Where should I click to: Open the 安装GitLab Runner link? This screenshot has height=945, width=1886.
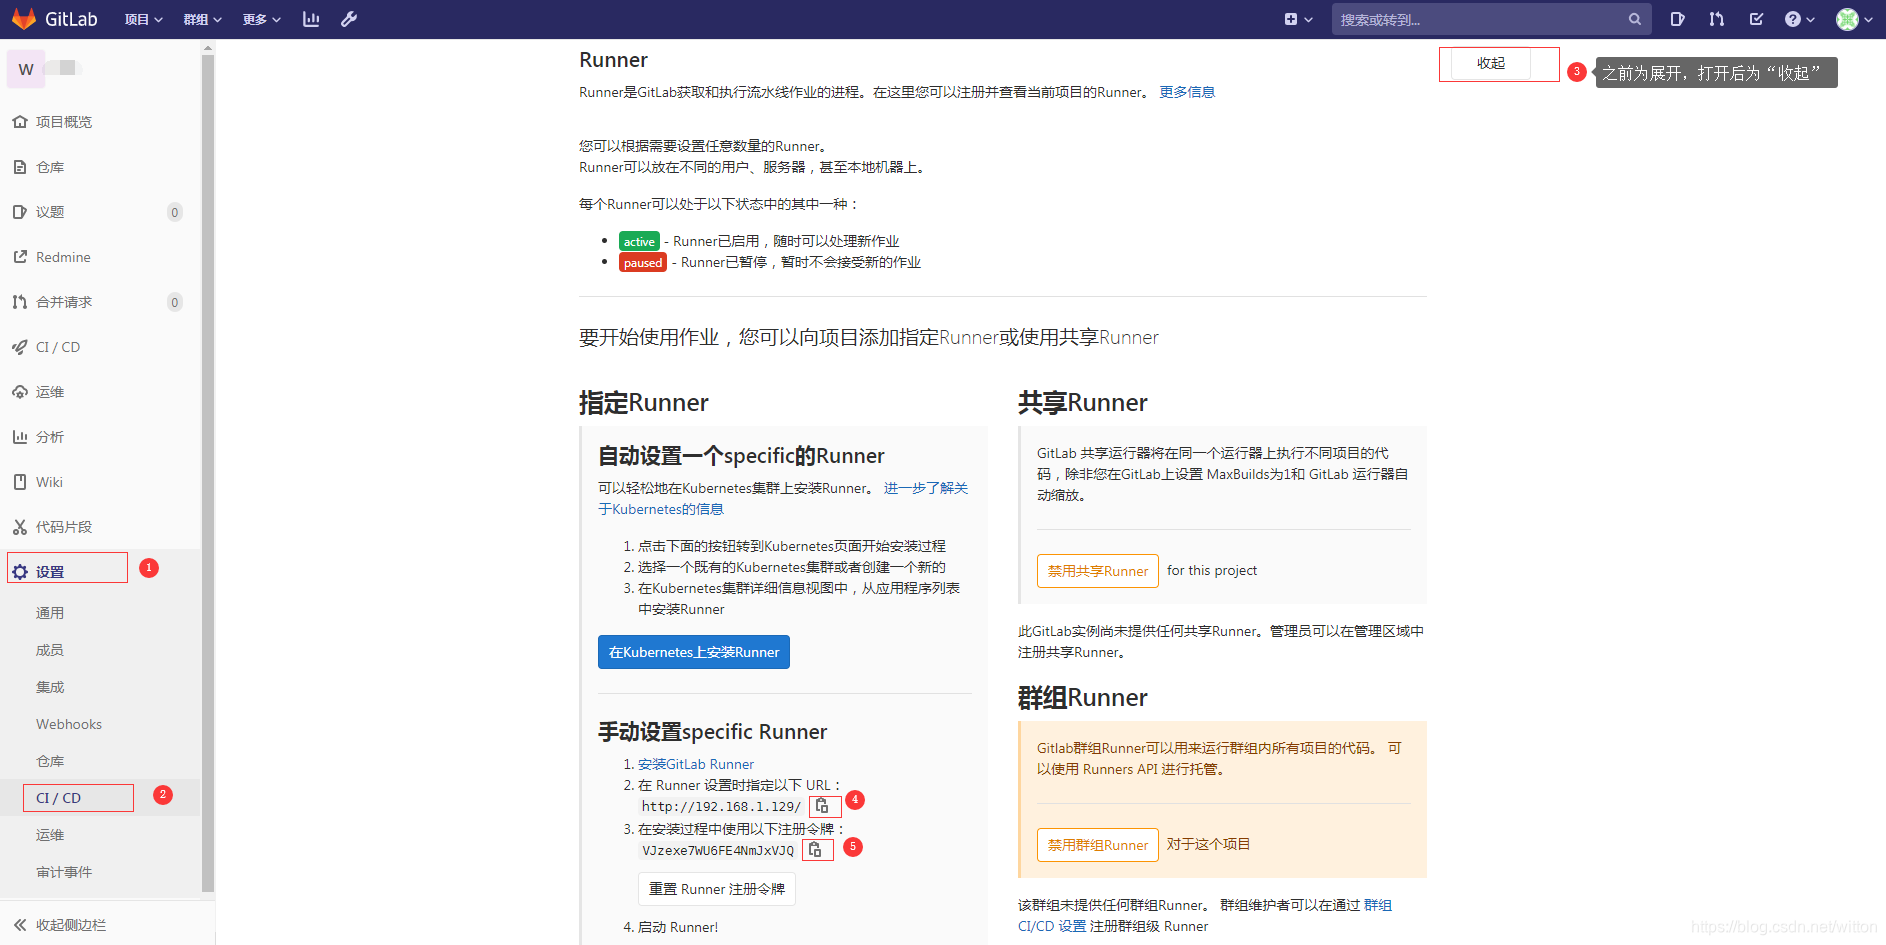[696, 764]
